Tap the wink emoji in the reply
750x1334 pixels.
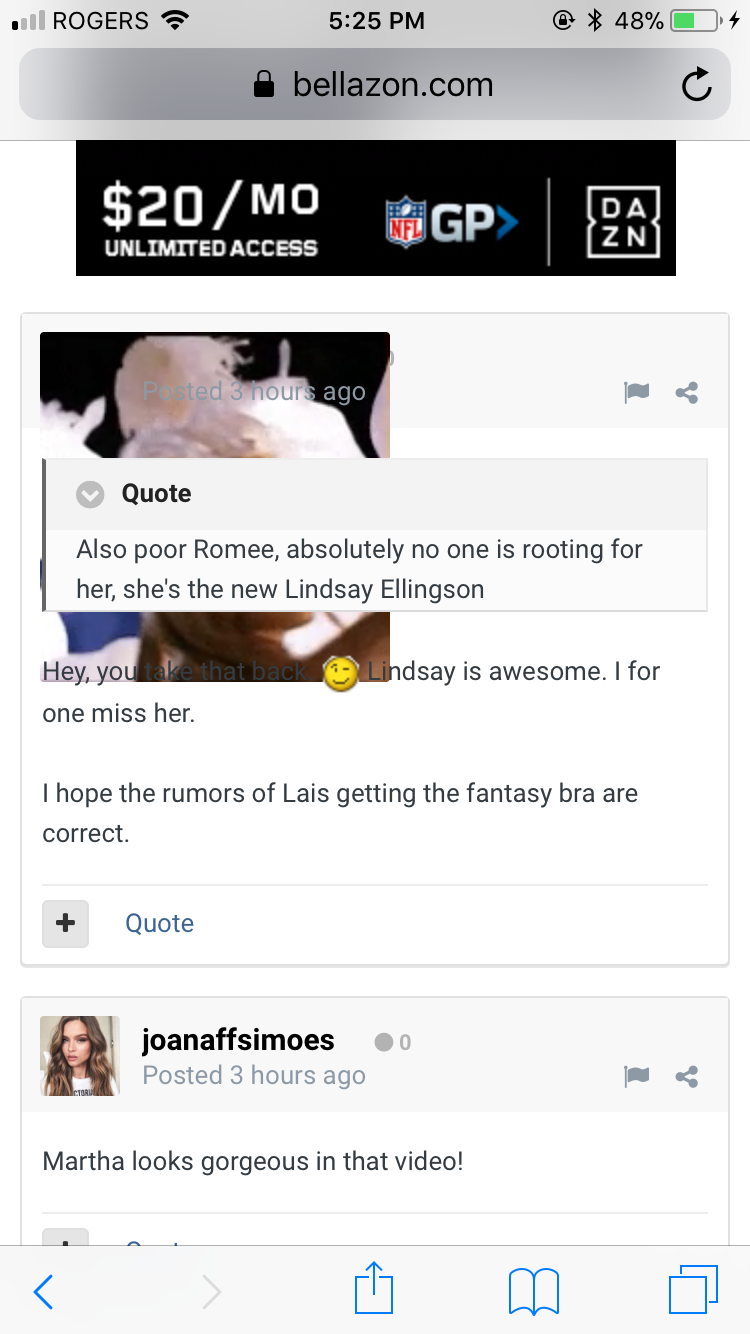pyautogui.click(x=341, y=674)
